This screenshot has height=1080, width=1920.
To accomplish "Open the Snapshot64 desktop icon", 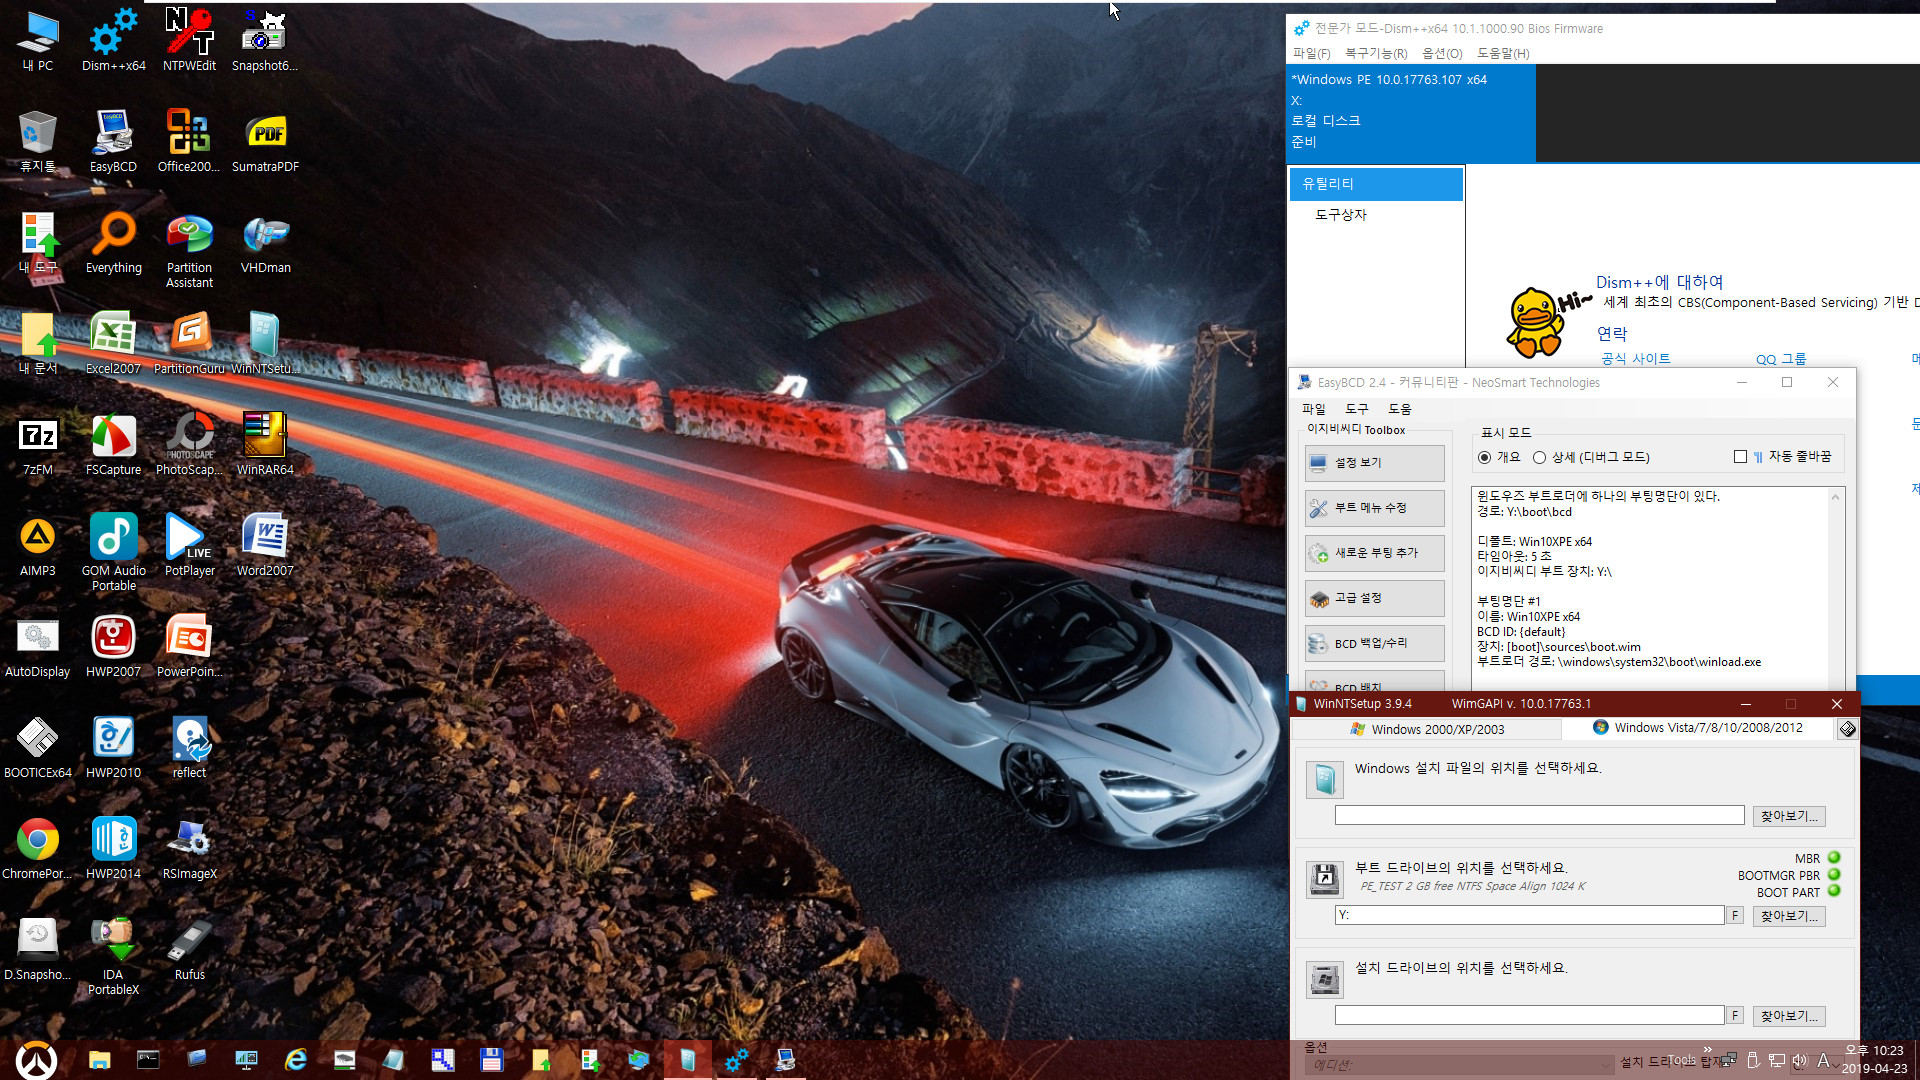I will 265,40.
